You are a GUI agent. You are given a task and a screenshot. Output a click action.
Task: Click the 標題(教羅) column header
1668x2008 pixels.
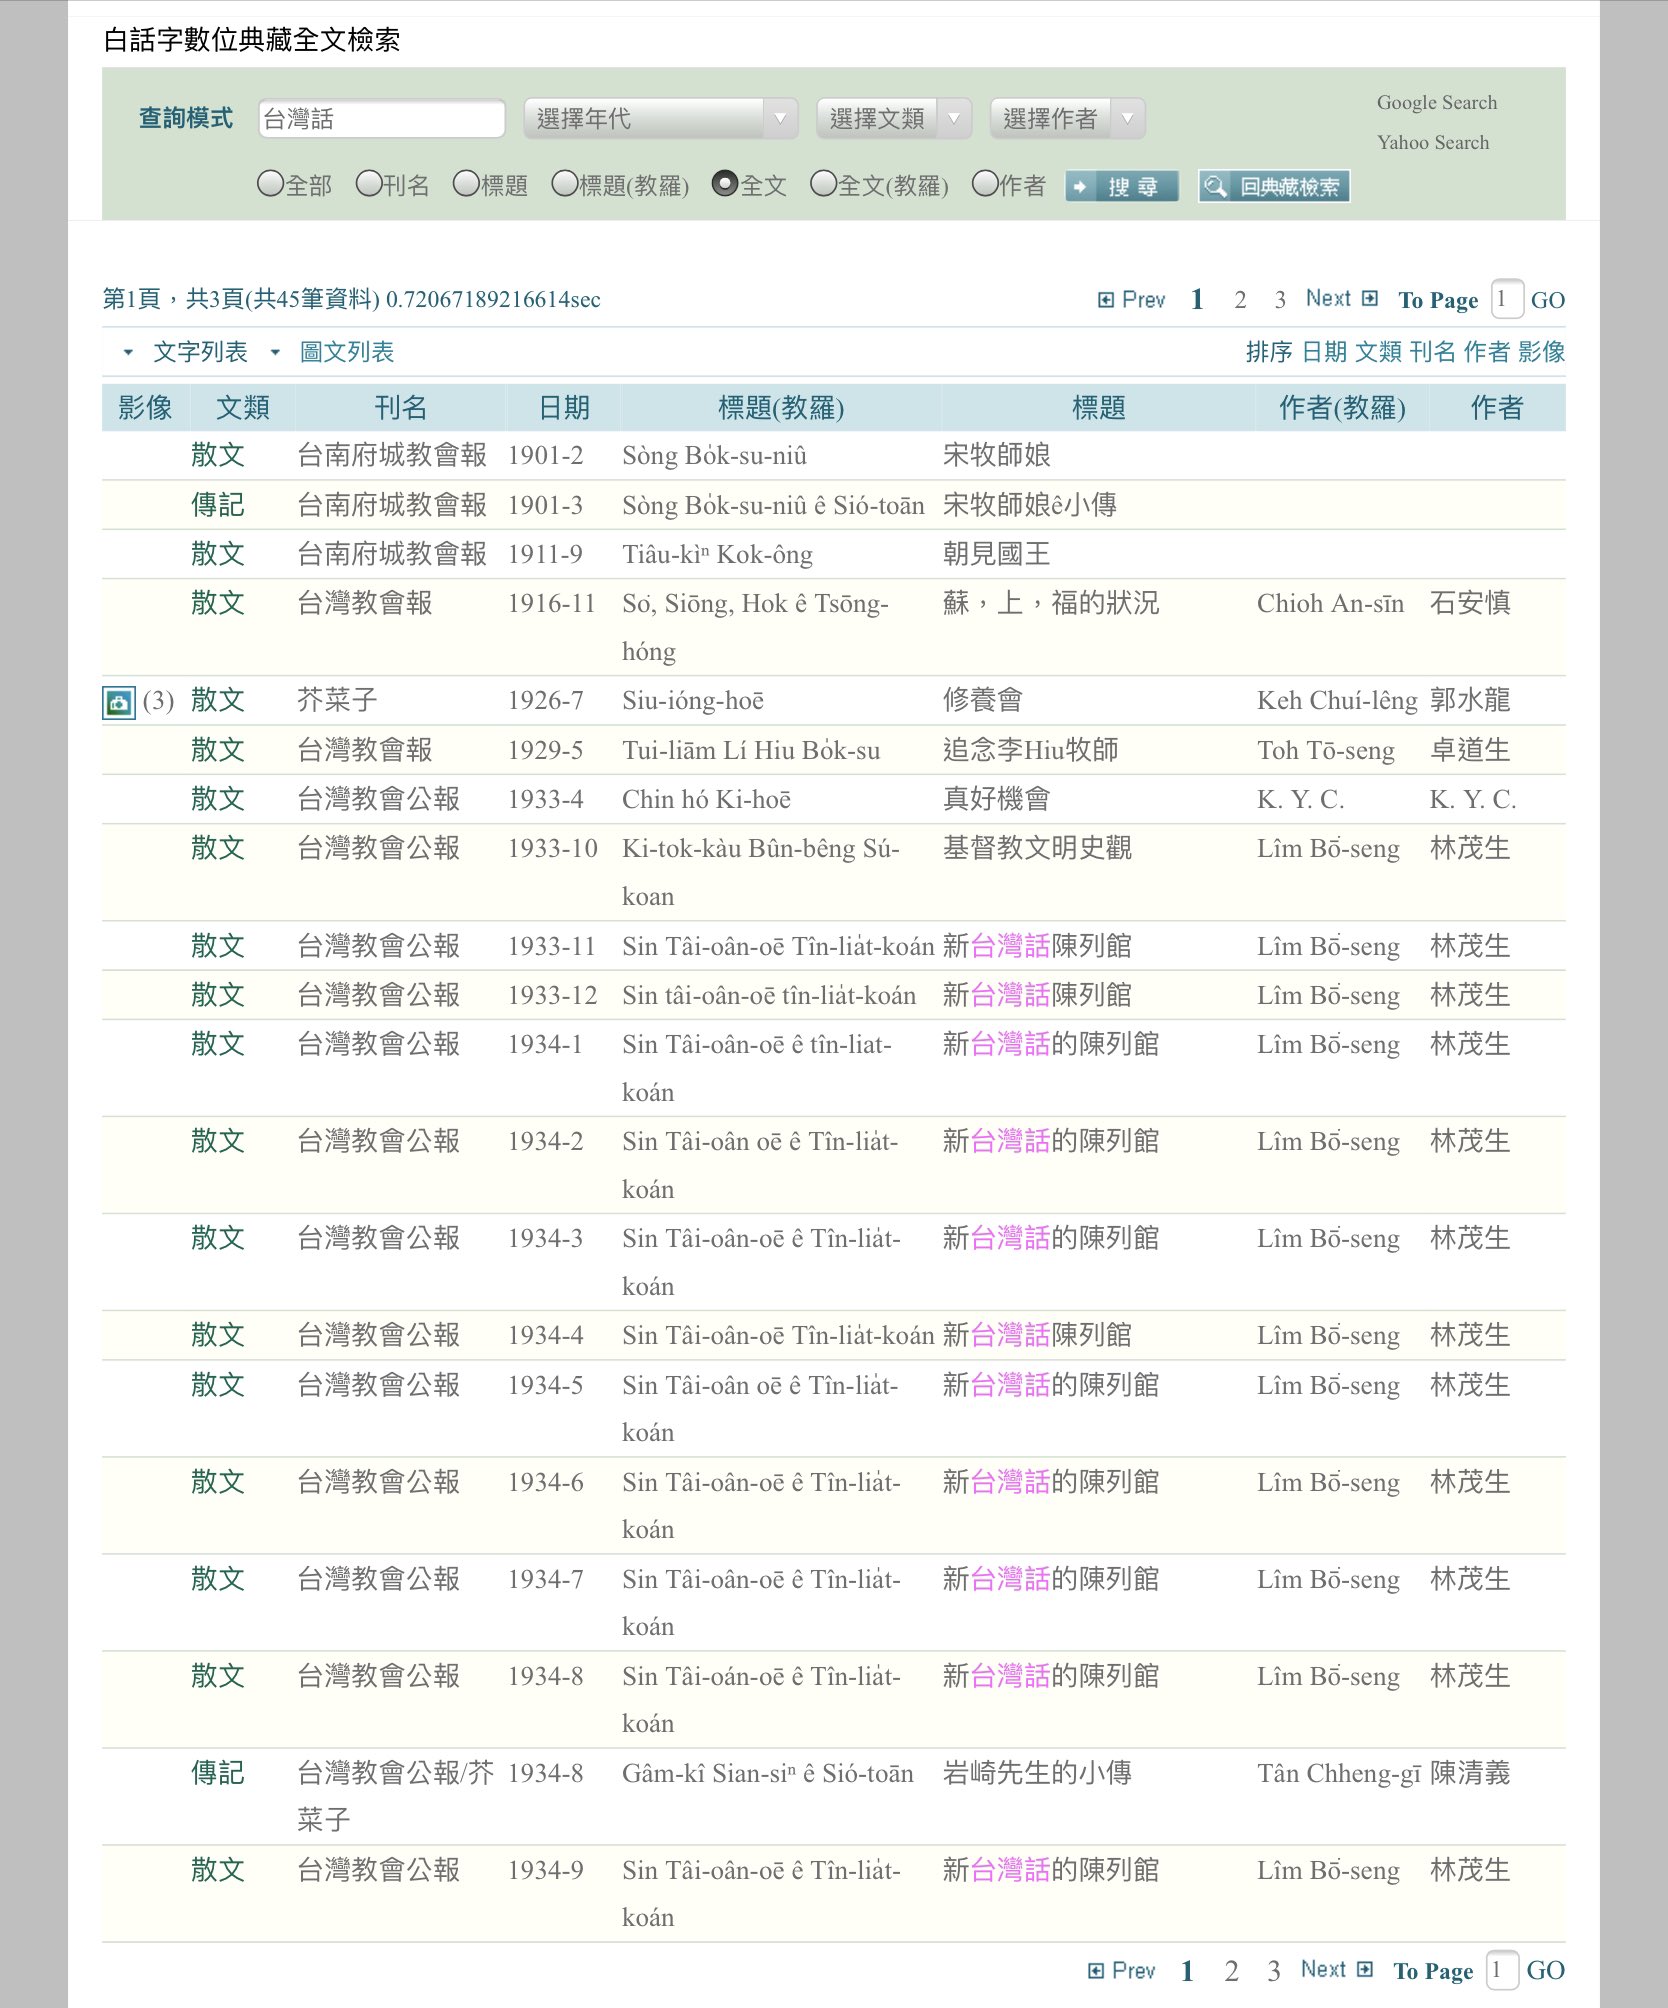[x=781, y=408]
